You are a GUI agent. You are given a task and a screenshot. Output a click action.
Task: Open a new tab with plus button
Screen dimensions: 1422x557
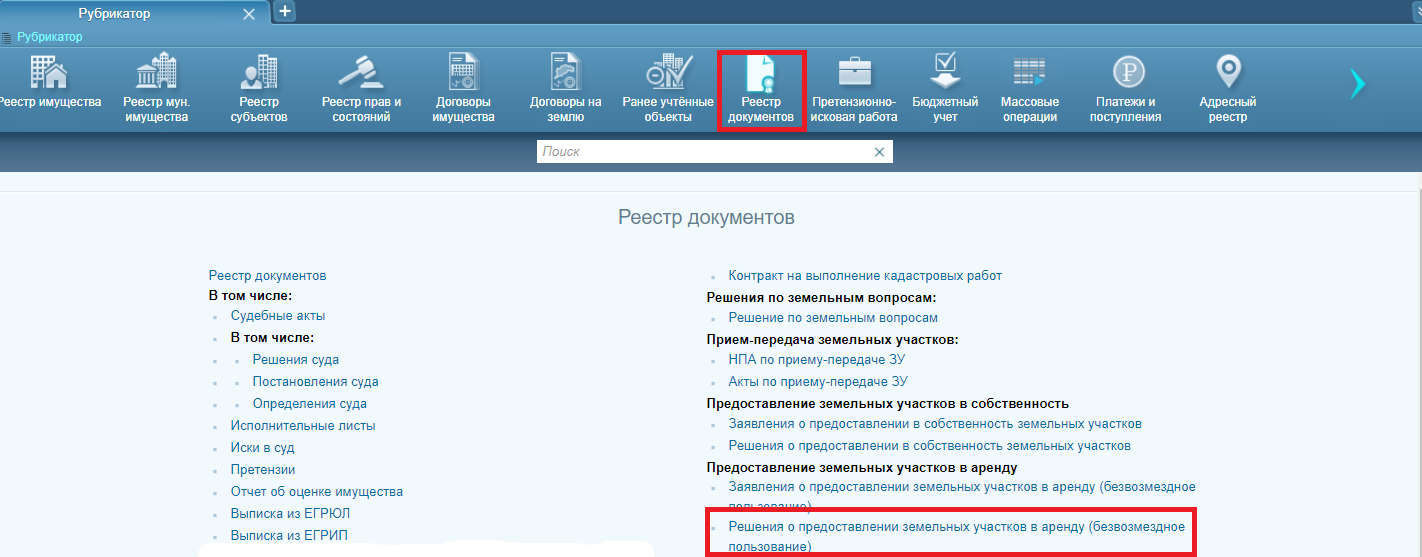[x=285, y=11]
